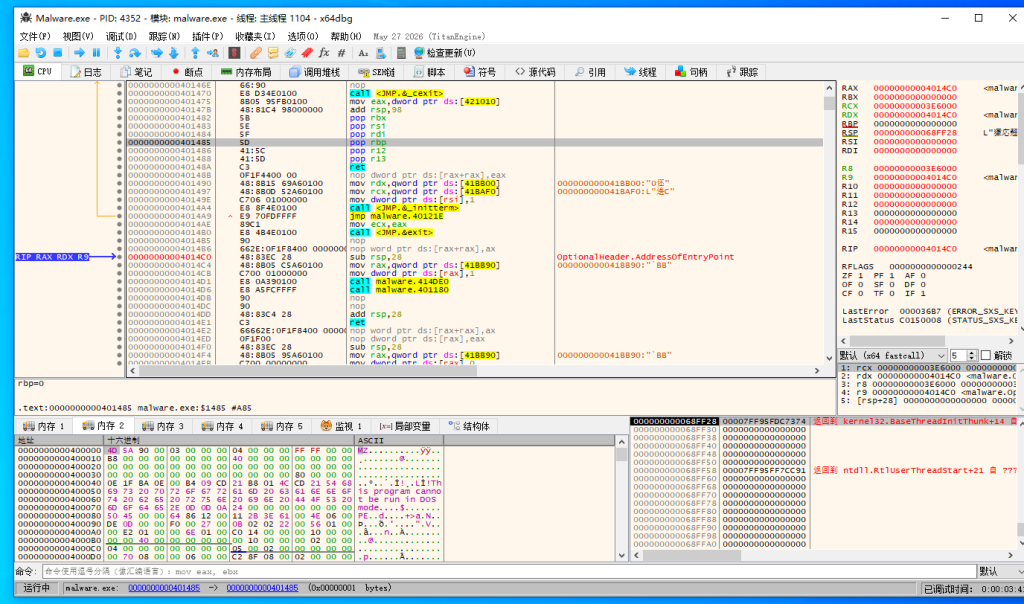Screen dimensions: 1024x604
Task: Click the run arrow toolbar icon
Action: 79,53
